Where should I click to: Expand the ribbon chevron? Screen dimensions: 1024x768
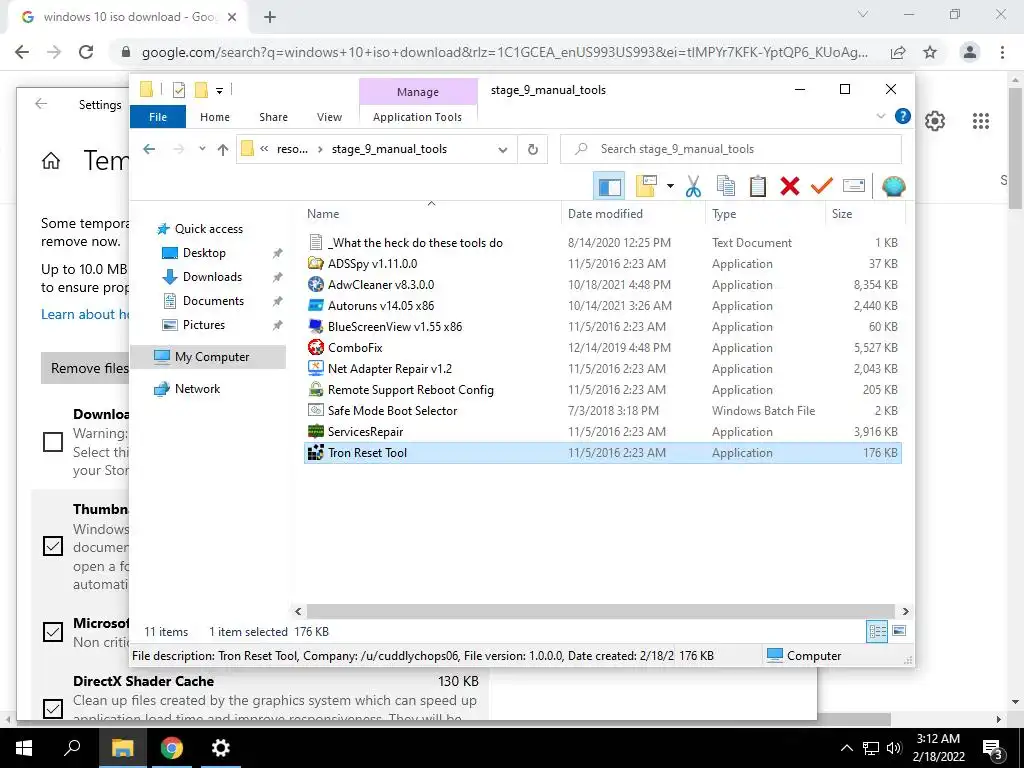click(x=880, y=116)
